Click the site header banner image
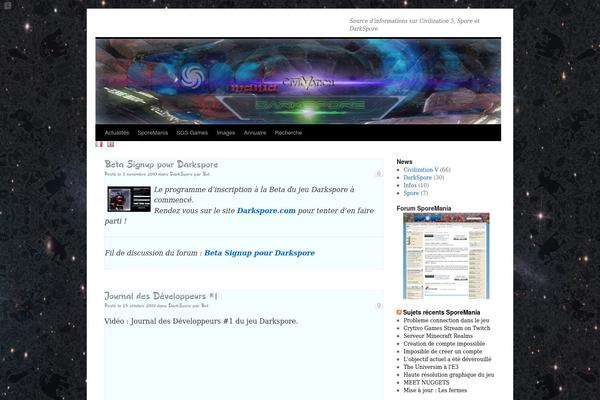Screen dimensions: 600x400 click(298, 81)
